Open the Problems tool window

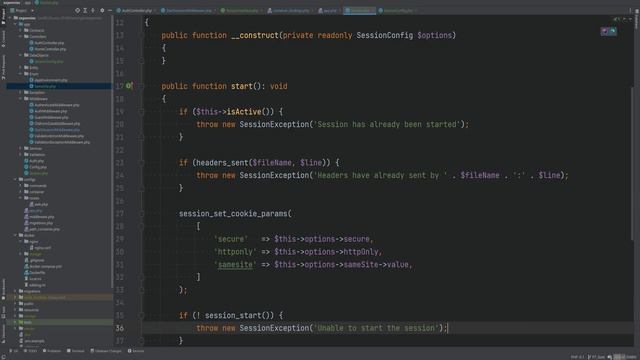pos(52,351)
